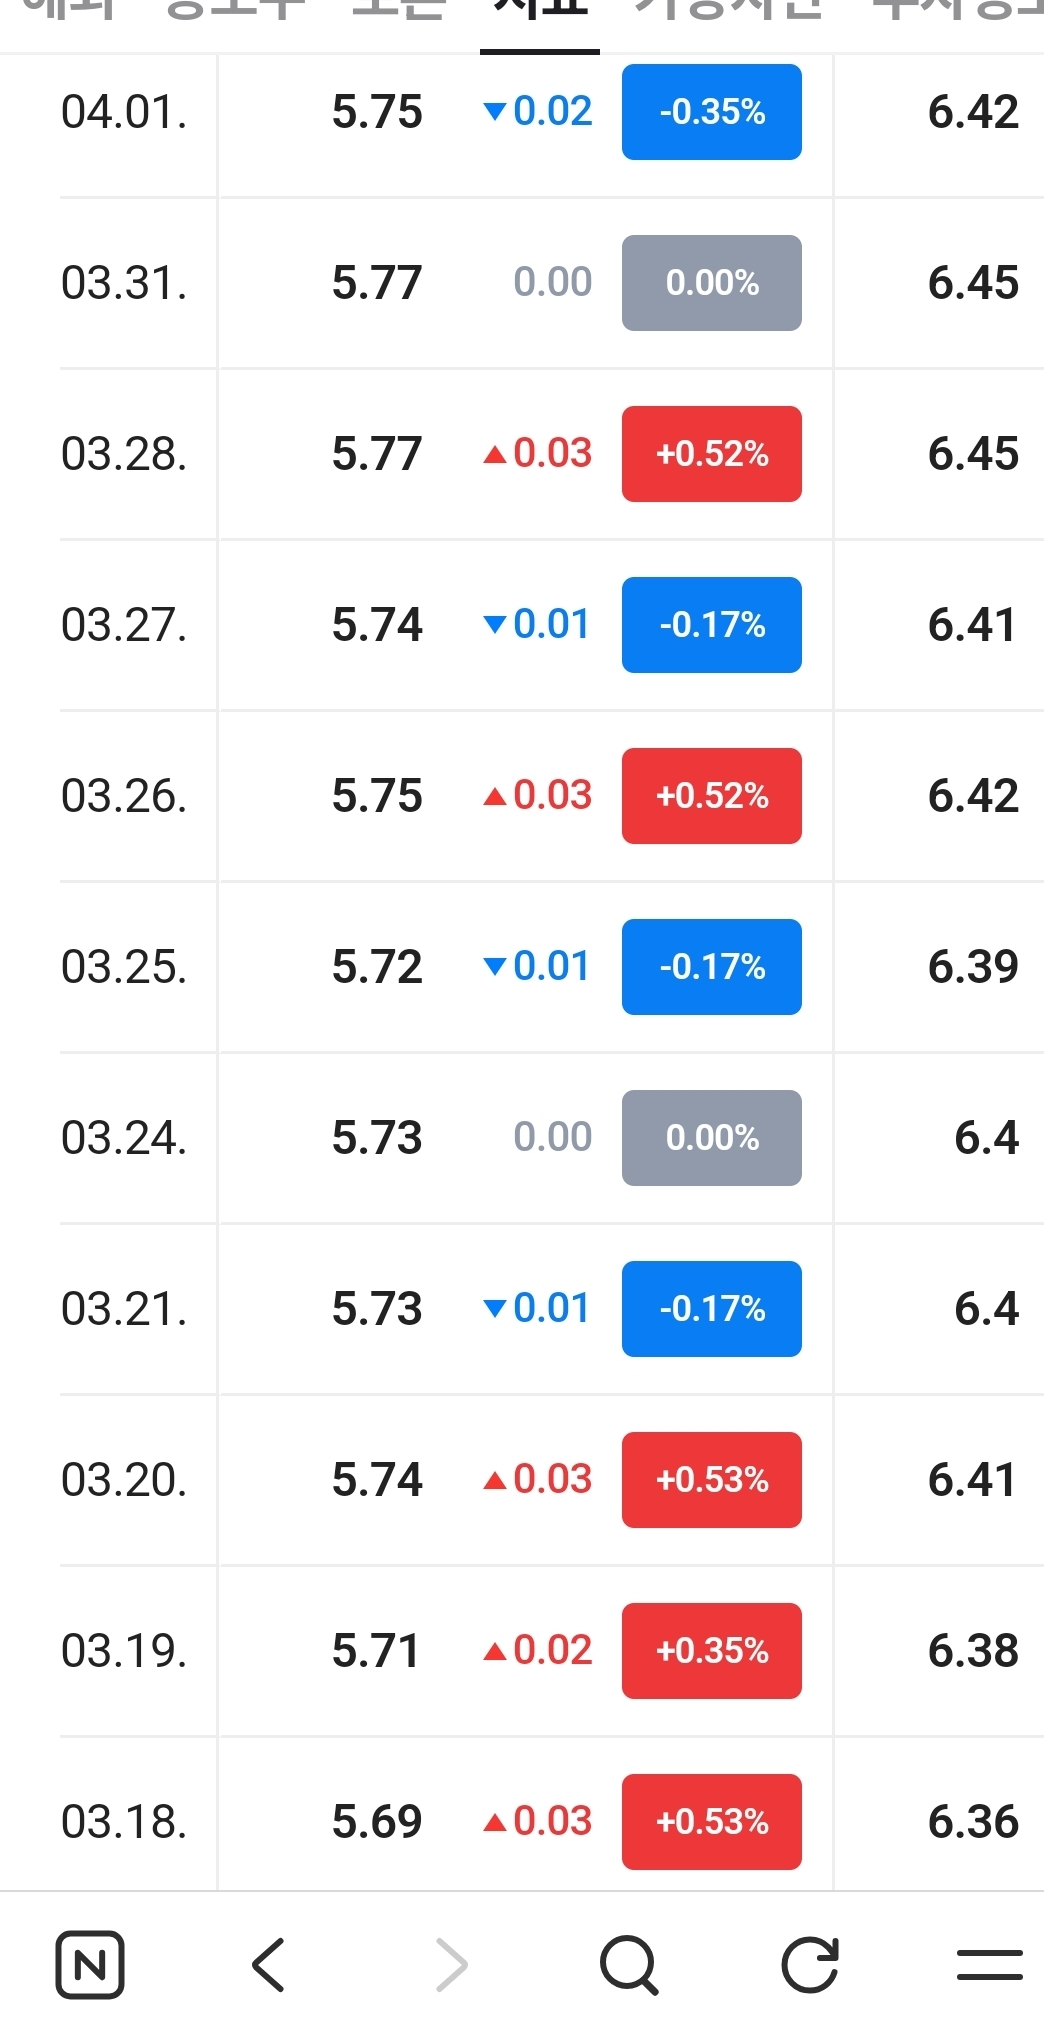Click the 5.69 value in the 03.18. row

tap(377, 1822)
